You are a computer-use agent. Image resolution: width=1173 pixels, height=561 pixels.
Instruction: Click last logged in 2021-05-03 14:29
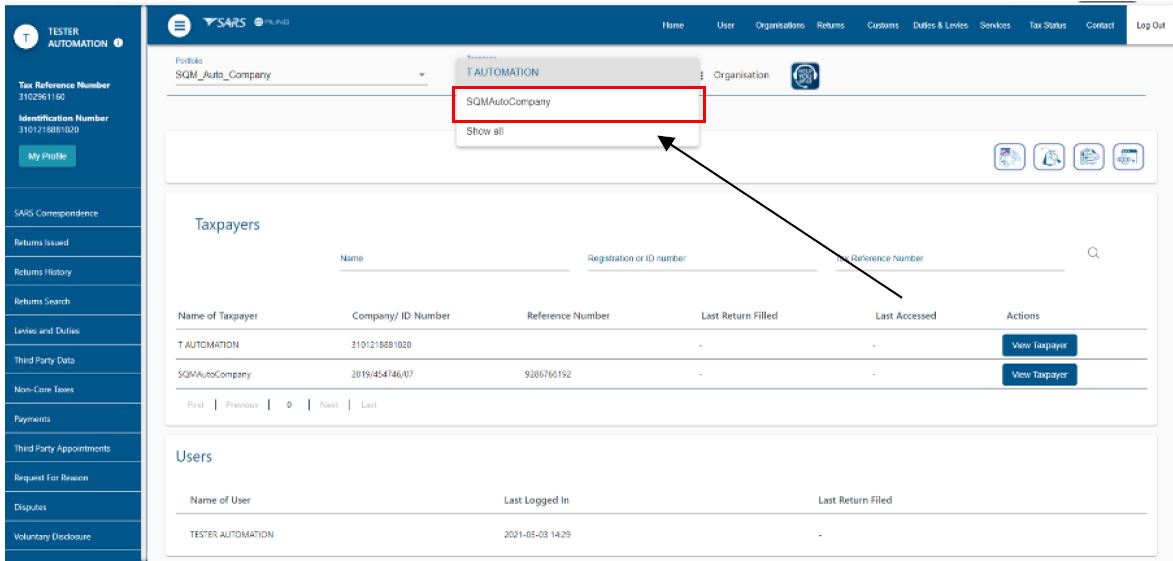[537, 536]
